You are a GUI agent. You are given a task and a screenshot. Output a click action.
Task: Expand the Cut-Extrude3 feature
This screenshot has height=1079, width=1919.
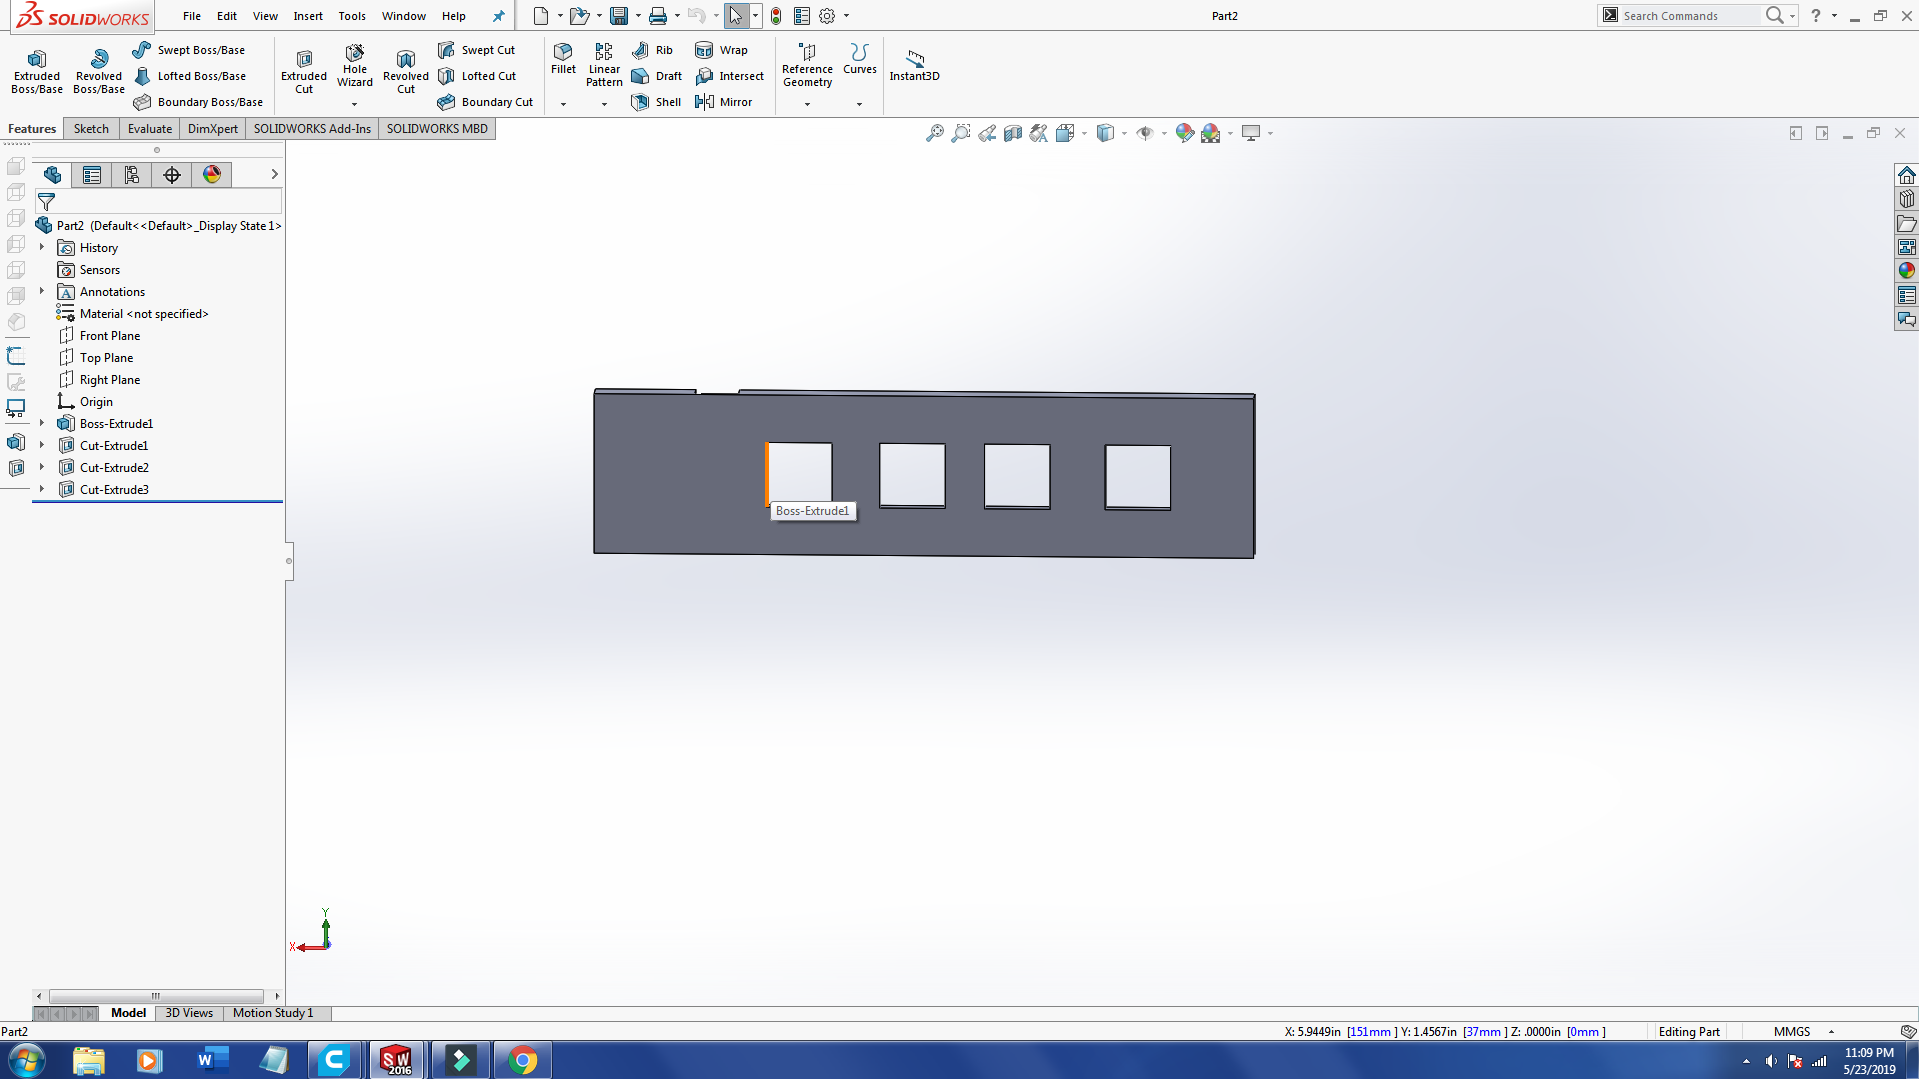(x=42, y=489)
